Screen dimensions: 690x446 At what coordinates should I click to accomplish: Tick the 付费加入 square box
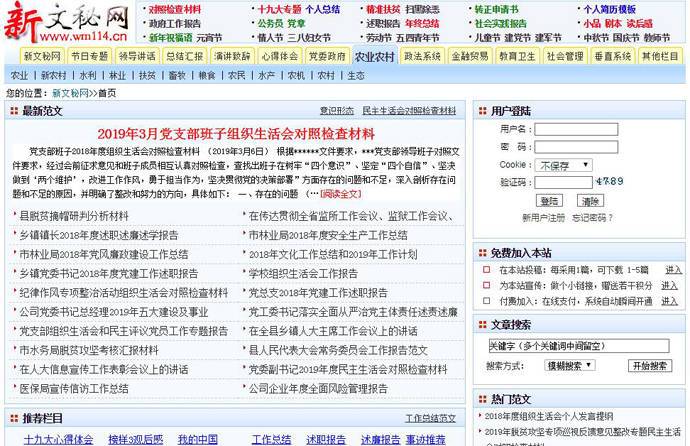coord(488,301)
